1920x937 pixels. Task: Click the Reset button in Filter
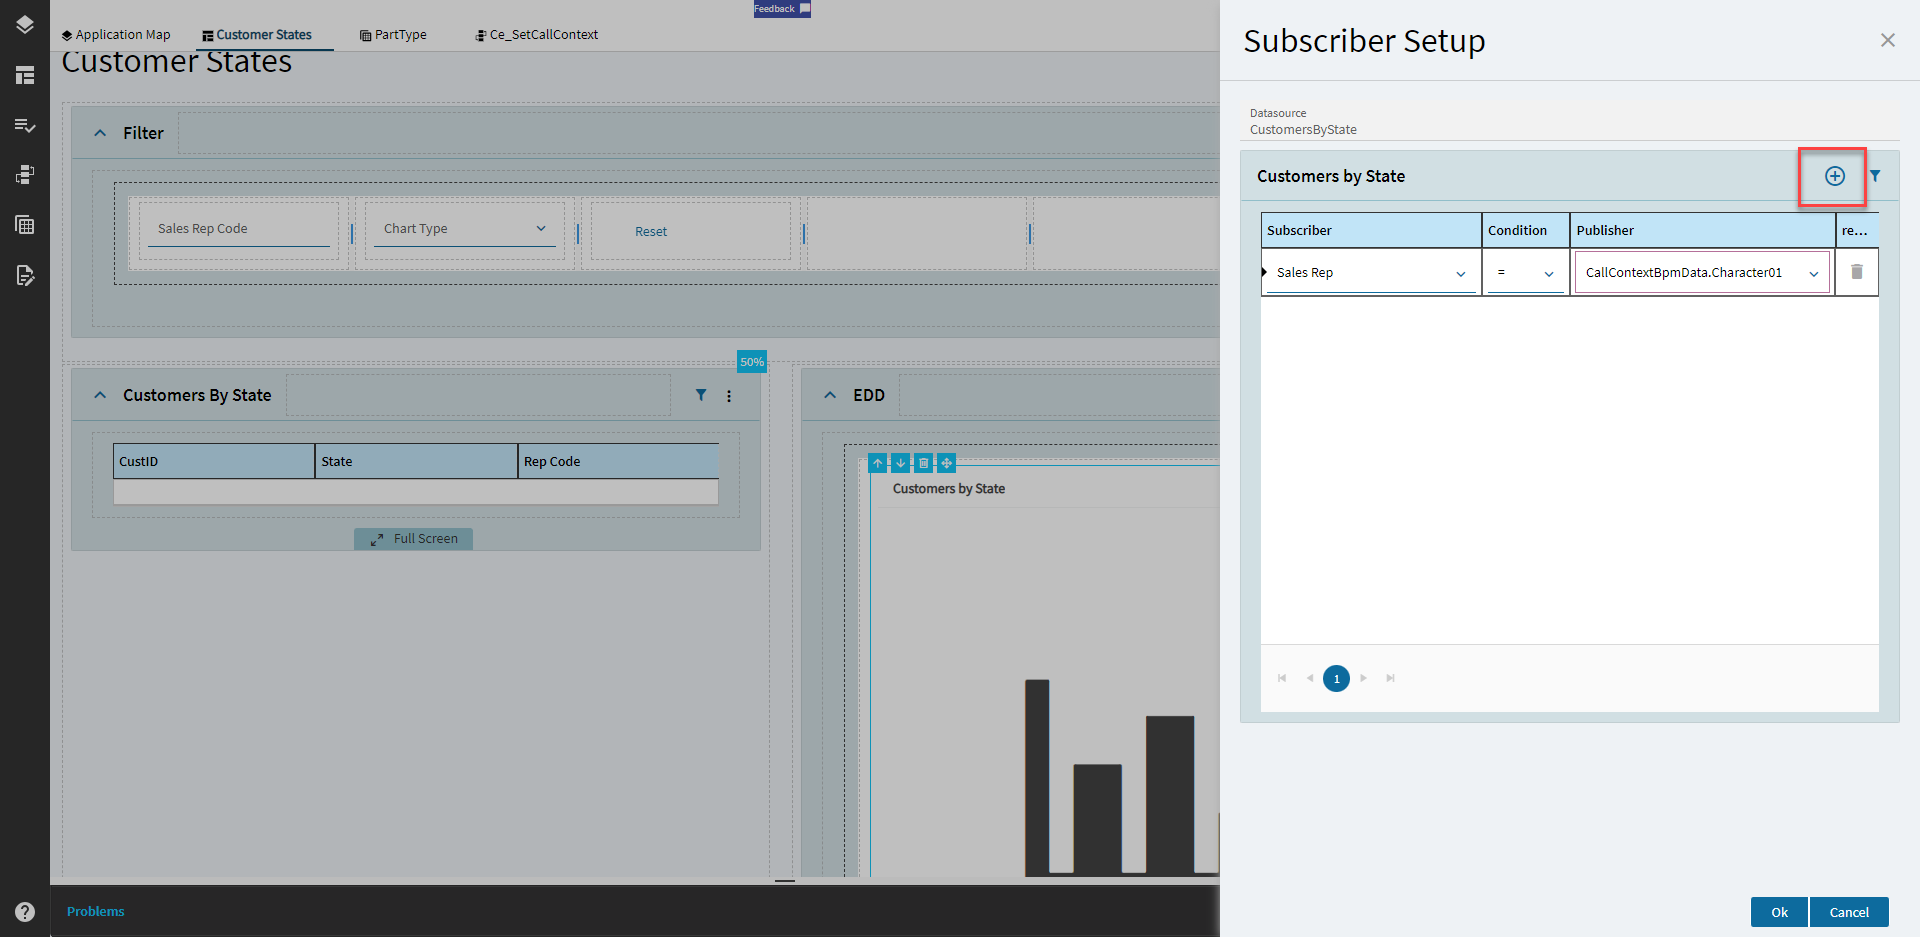pos(651,231)
